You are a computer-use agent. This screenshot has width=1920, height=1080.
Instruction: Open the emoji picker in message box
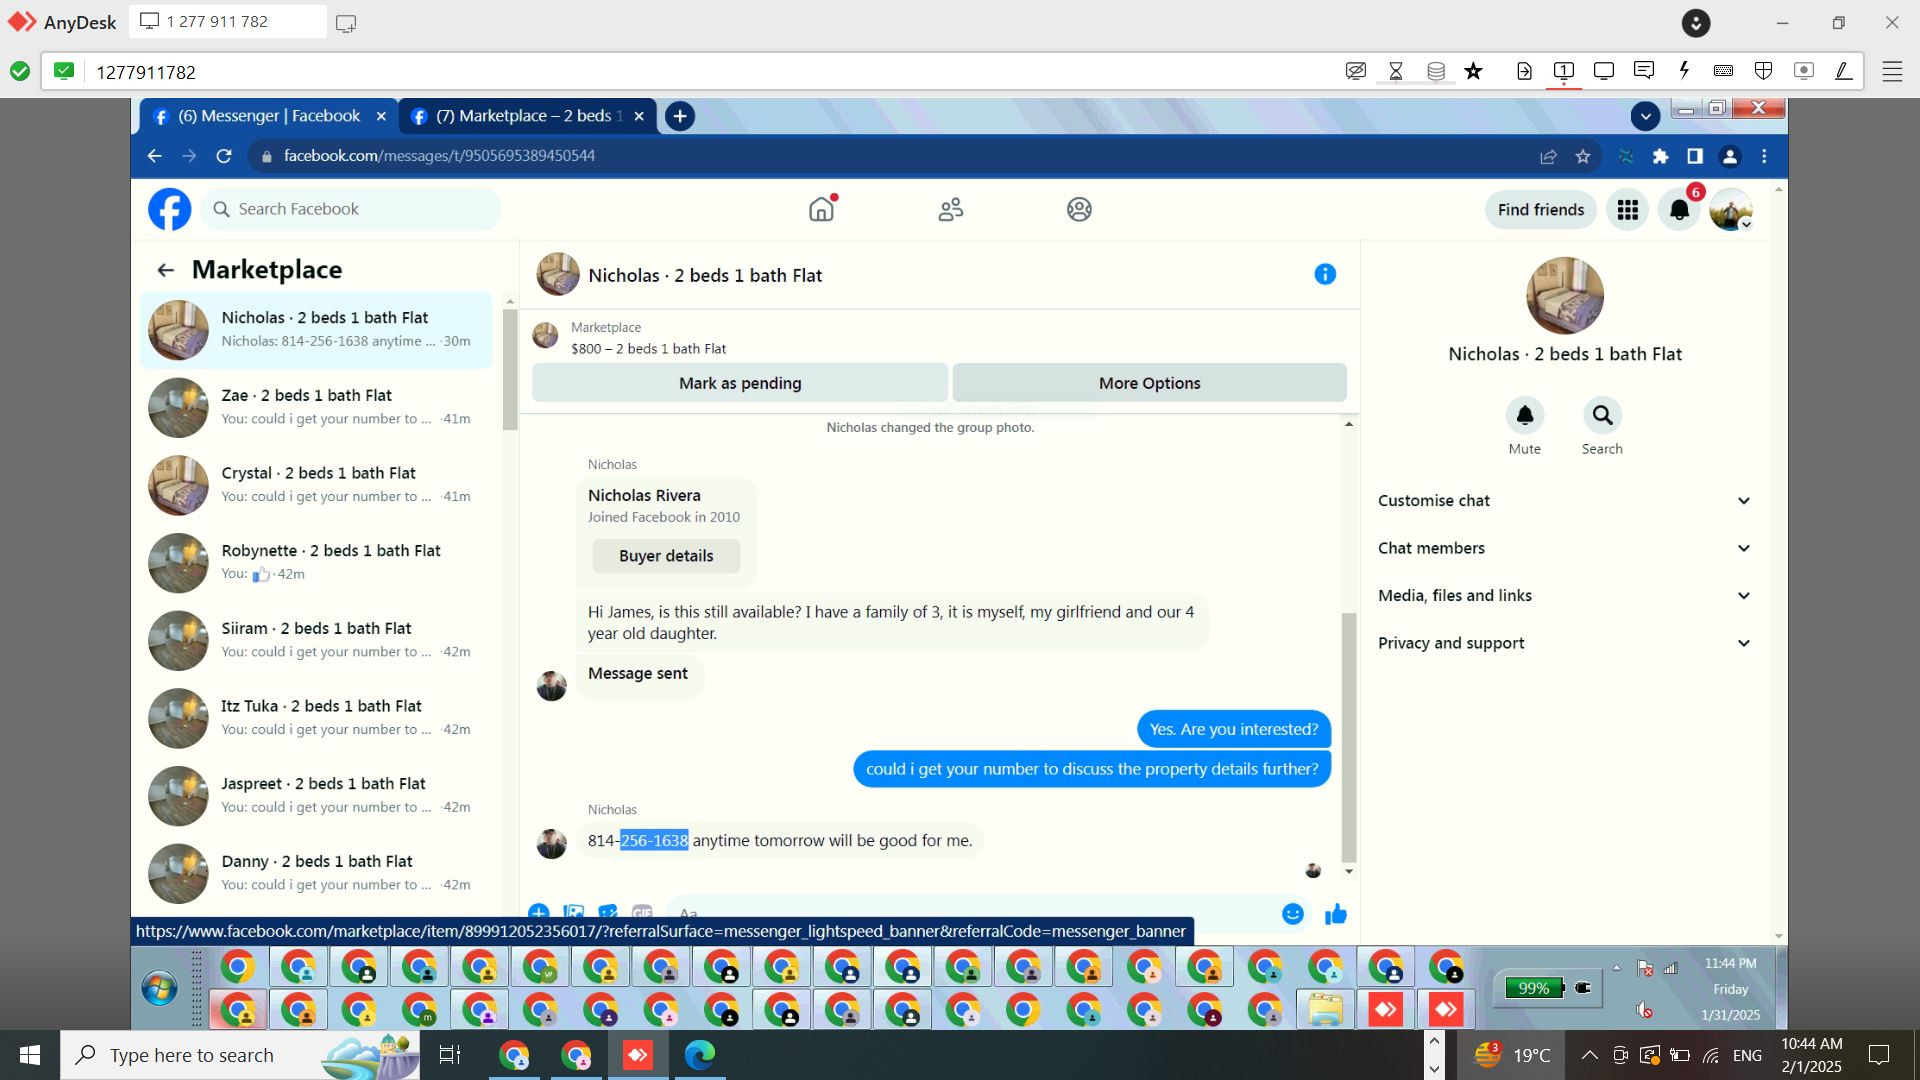1292,913
